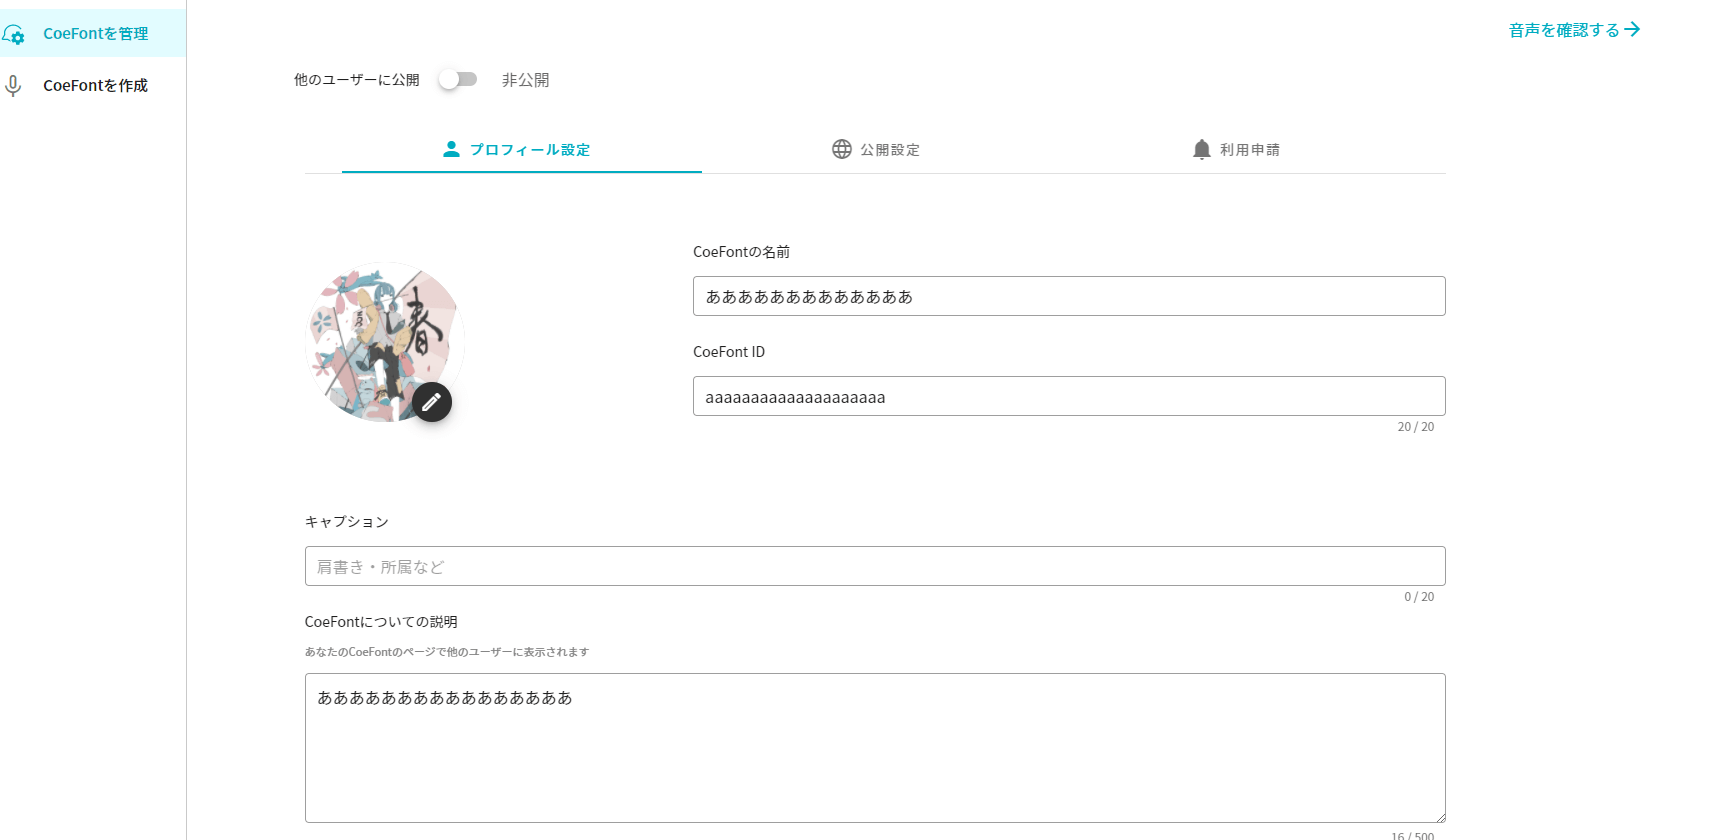This screenshot has width=1734, height=840.
Task: Focus the キャプション input field
Action: point(875,566)
